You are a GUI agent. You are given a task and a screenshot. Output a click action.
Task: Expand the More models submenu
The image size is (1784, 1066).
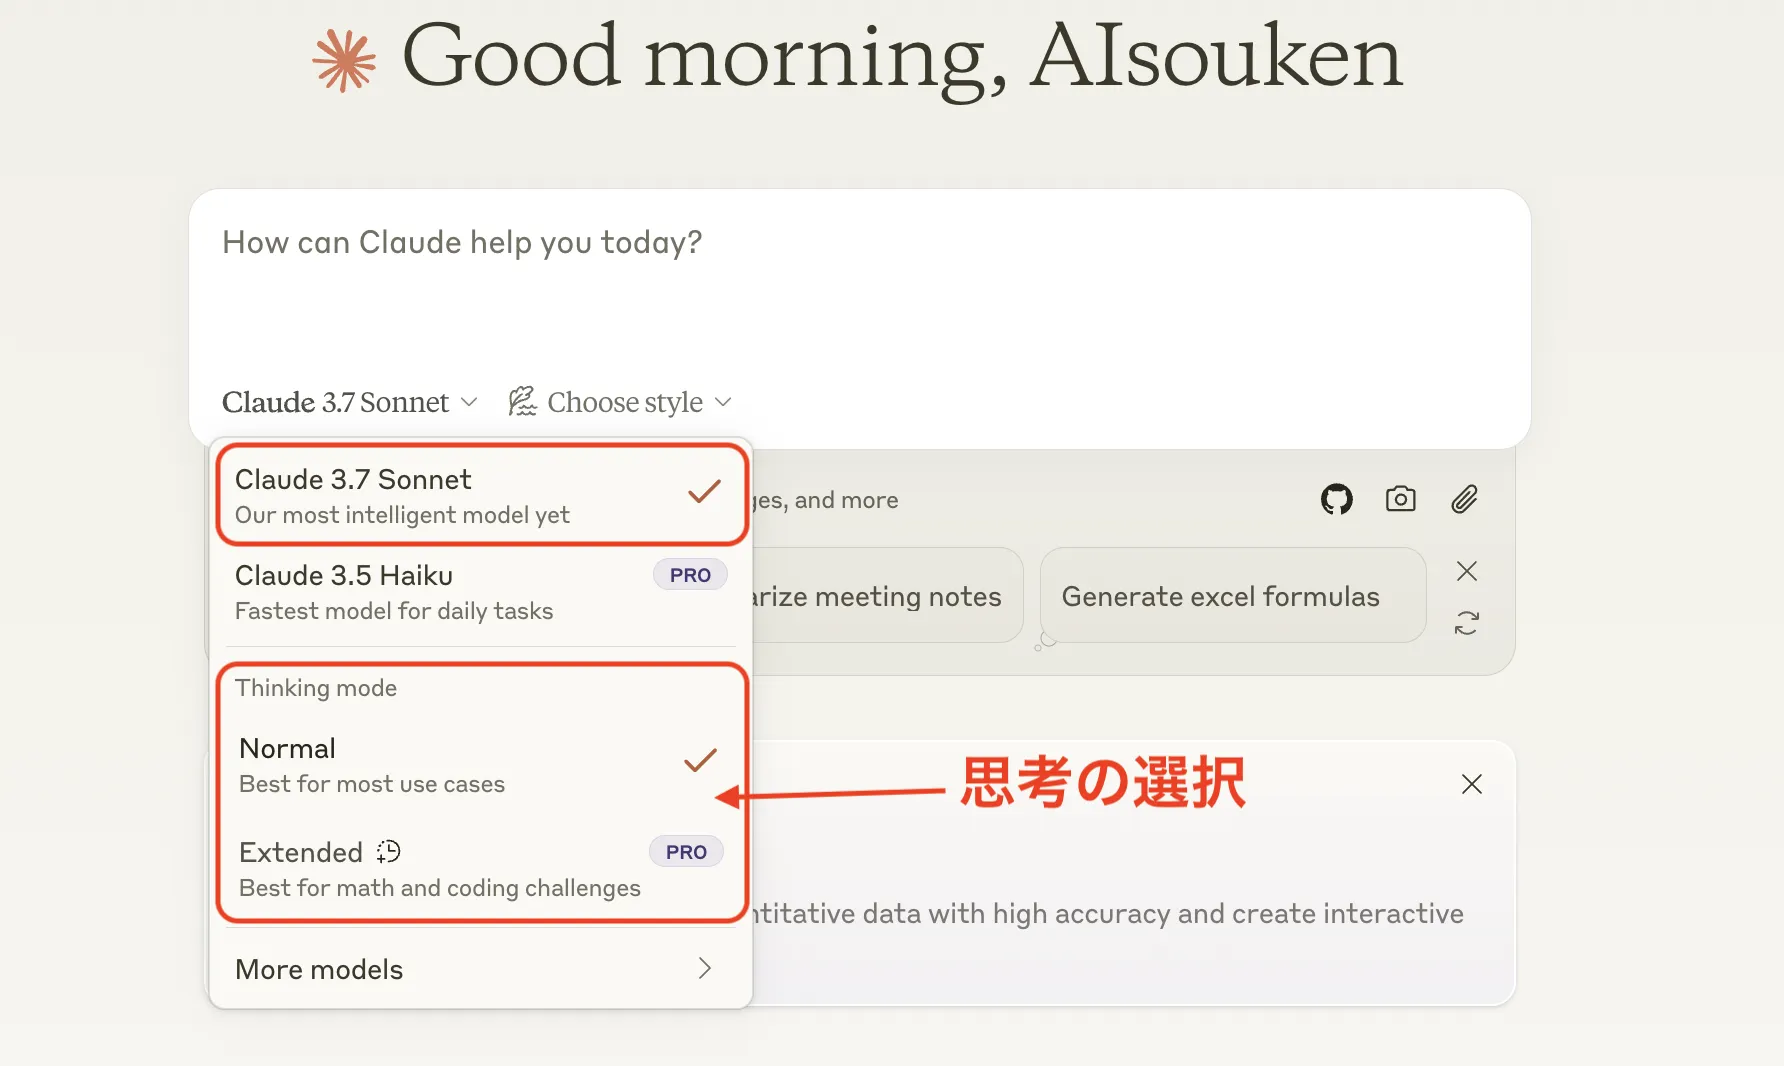(x=480, y=969)
